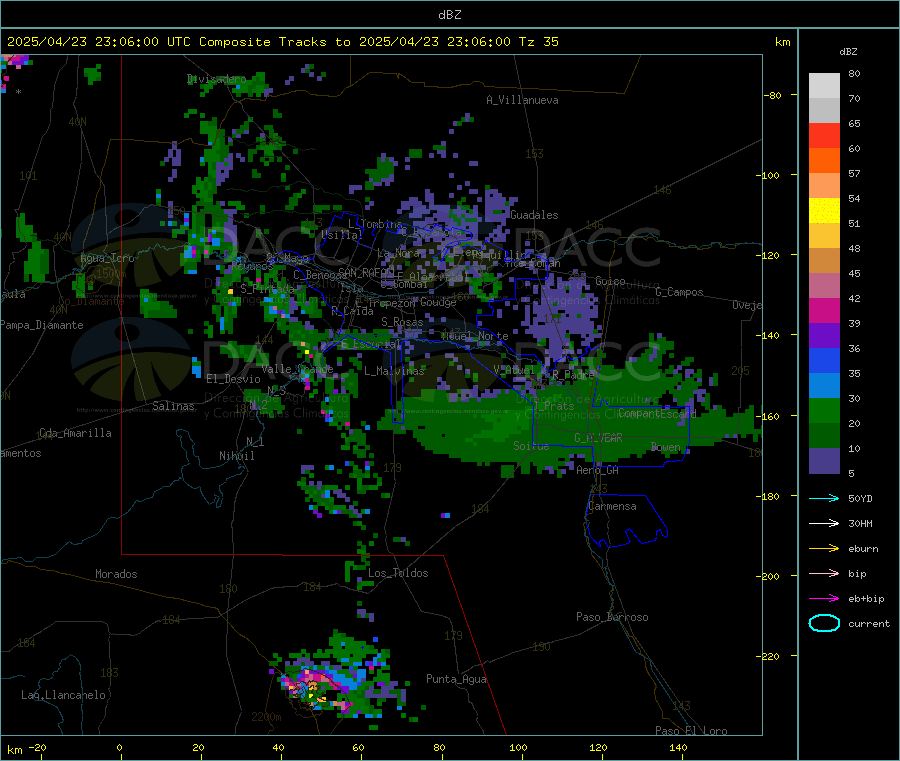Image resolution: width=900 pixels, height=761 pixels.
Task: Click the Nihuil map label
Action: coord(237,456)
